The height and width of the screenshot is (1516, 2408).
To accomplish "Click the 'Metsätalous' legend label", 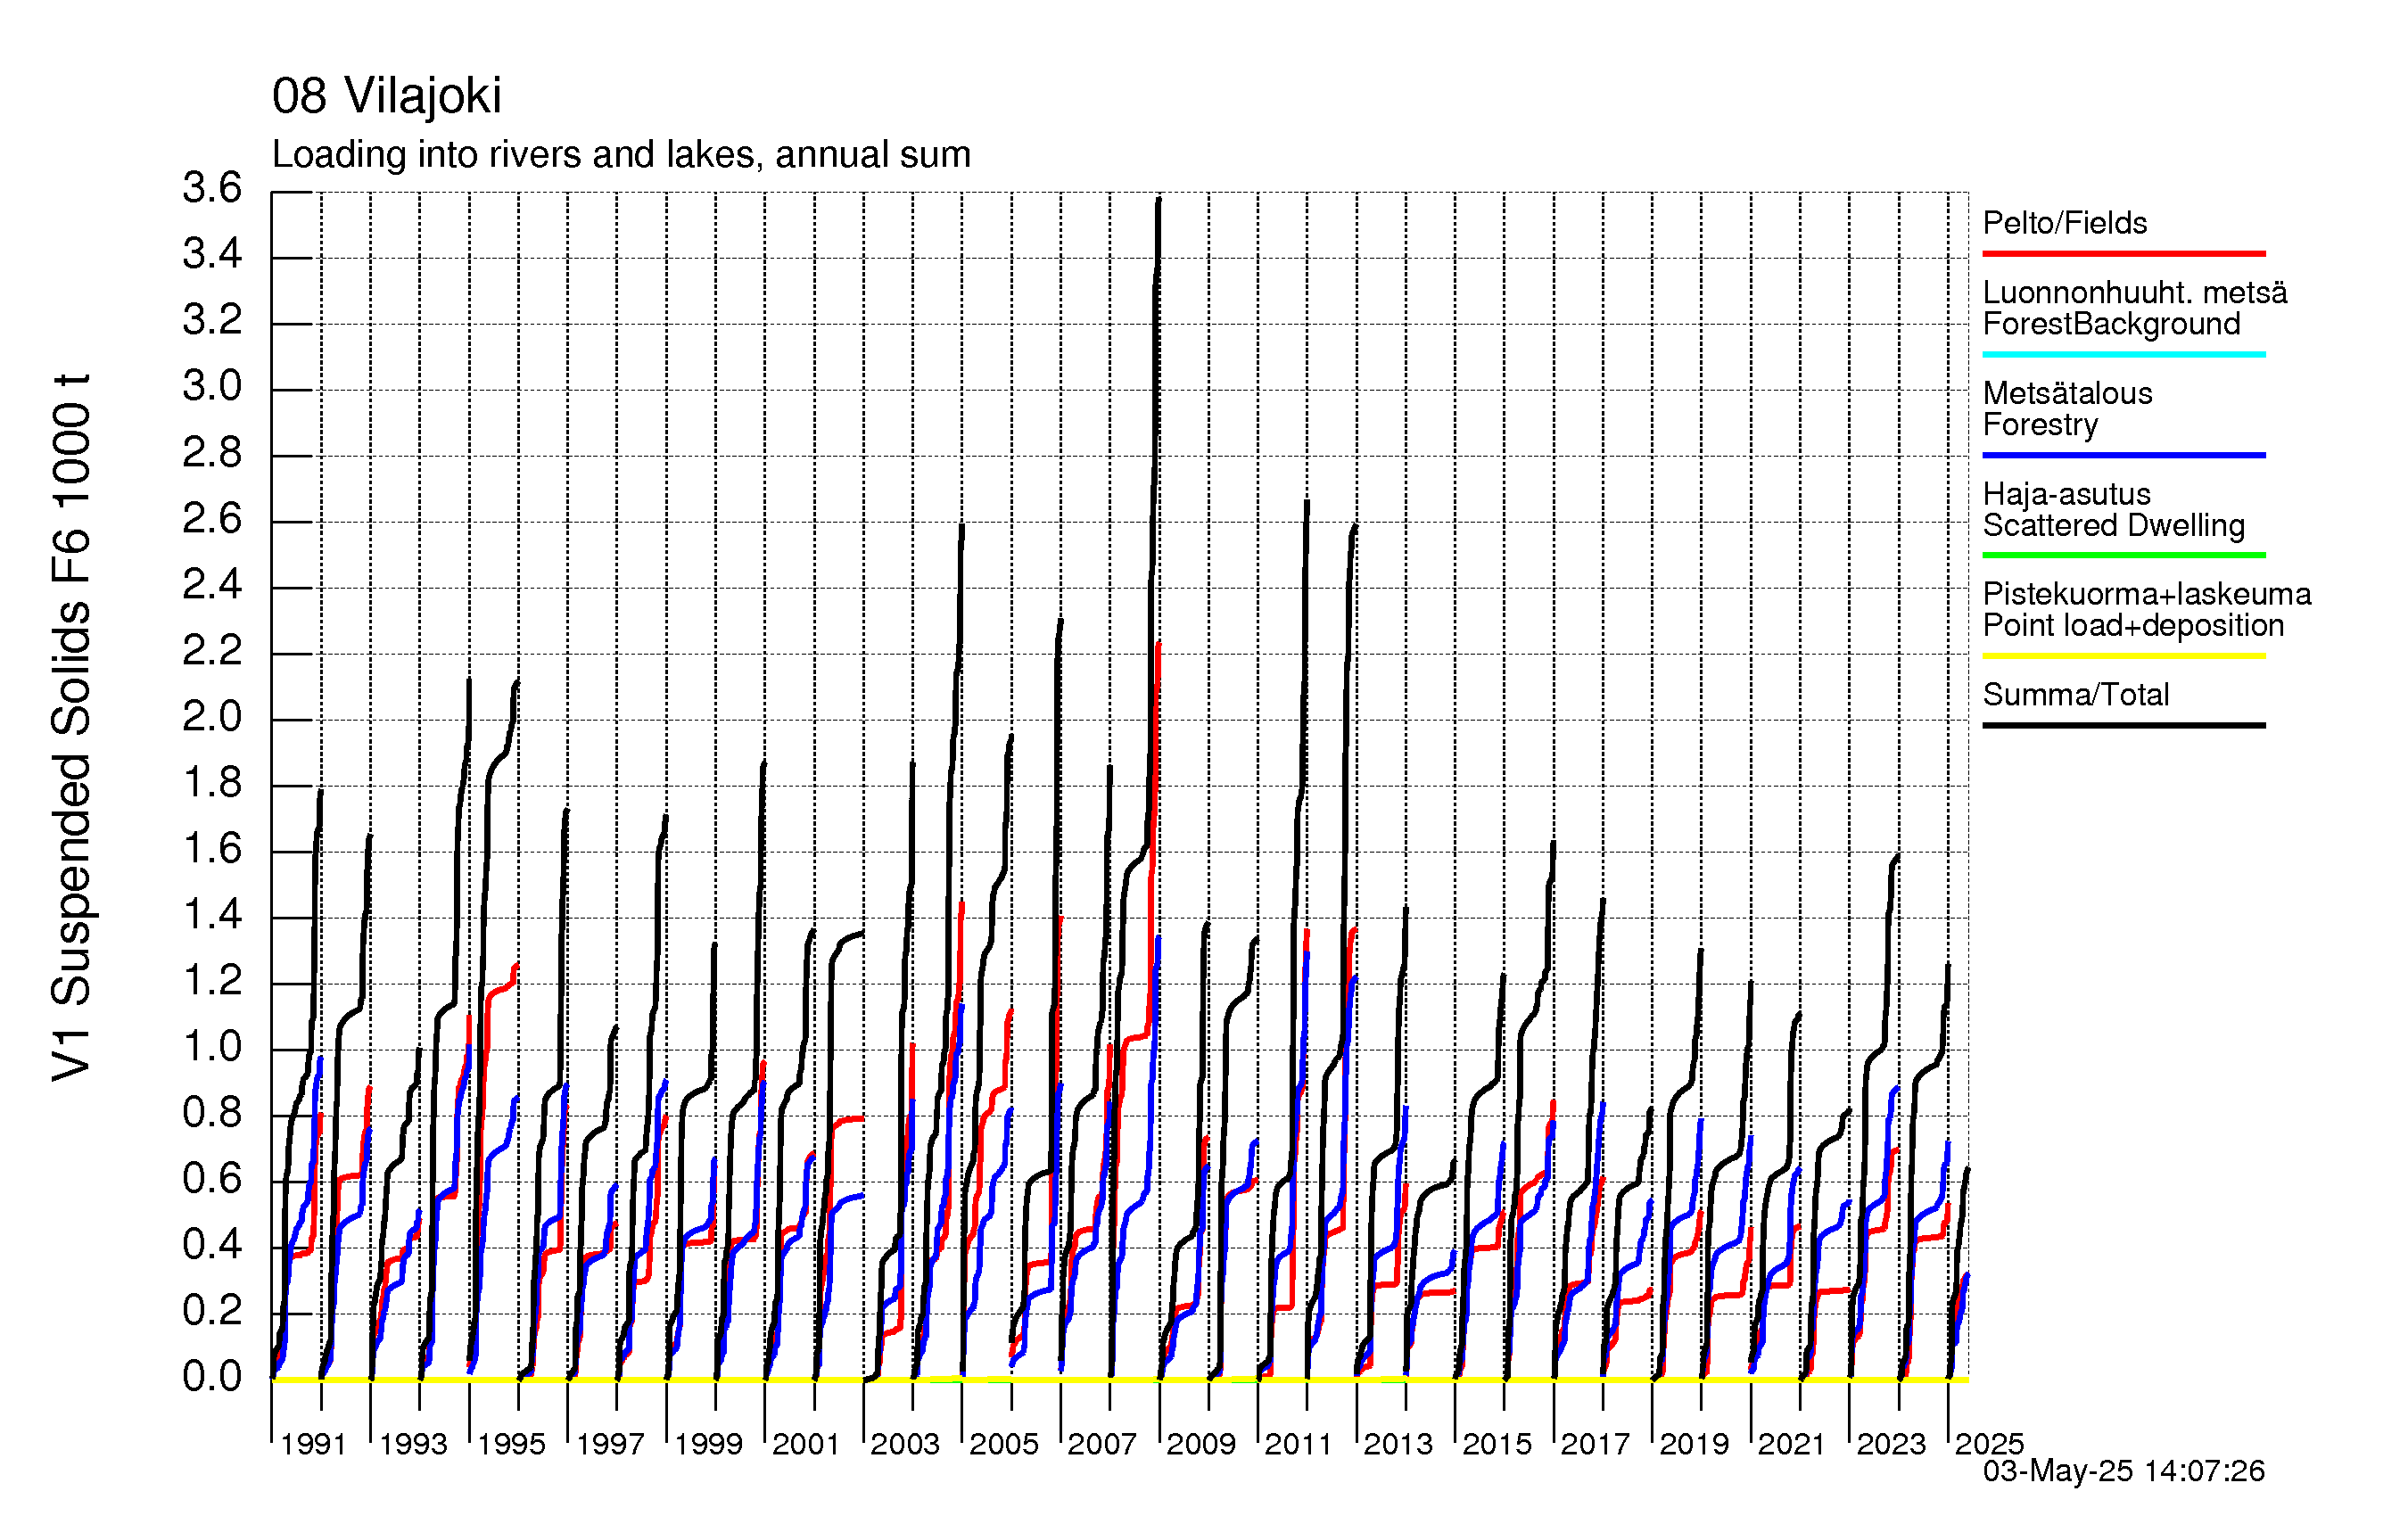I will click(2067, 393).
